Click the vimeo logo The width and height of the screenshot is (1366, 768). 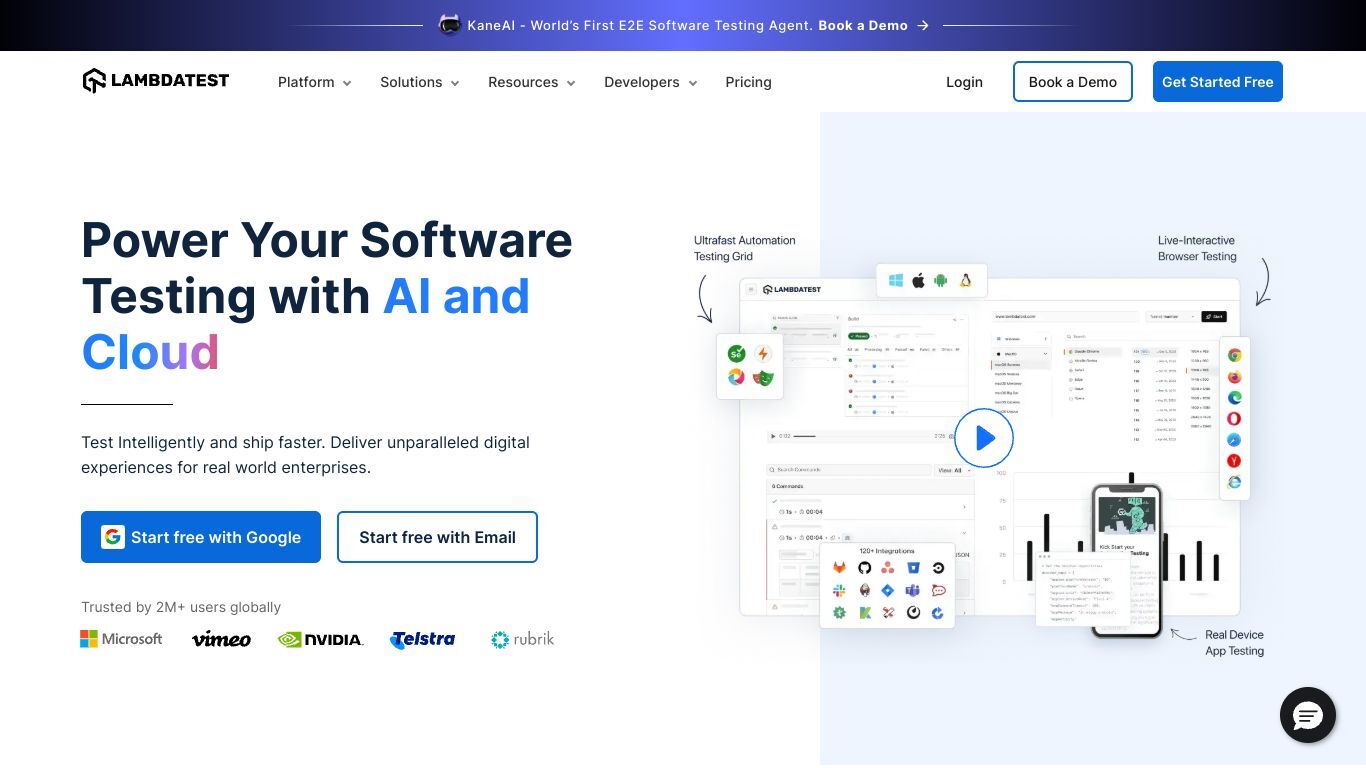221,639
